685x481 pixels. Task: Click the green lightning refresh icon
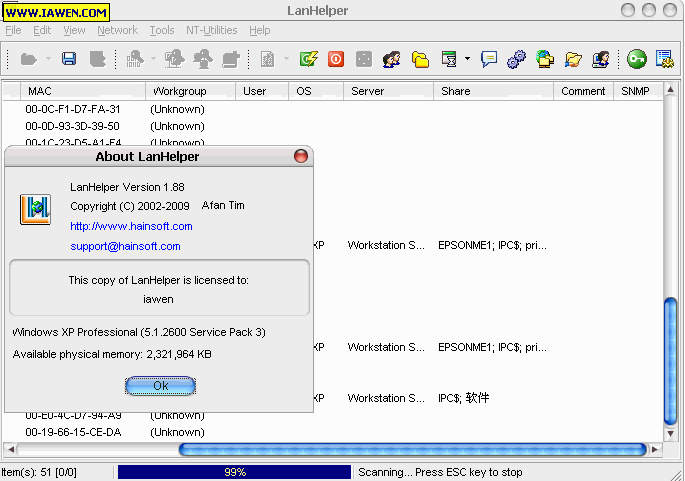pos(309,59)
